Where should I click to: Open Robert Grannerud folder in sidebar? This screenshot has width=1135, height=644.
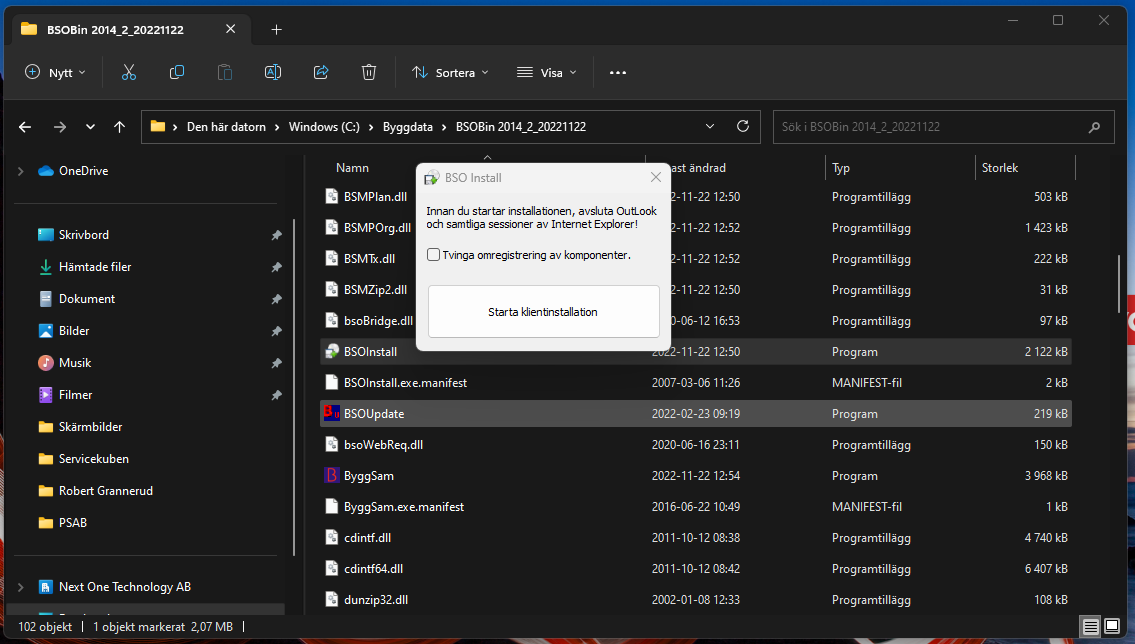coord(106,491)
